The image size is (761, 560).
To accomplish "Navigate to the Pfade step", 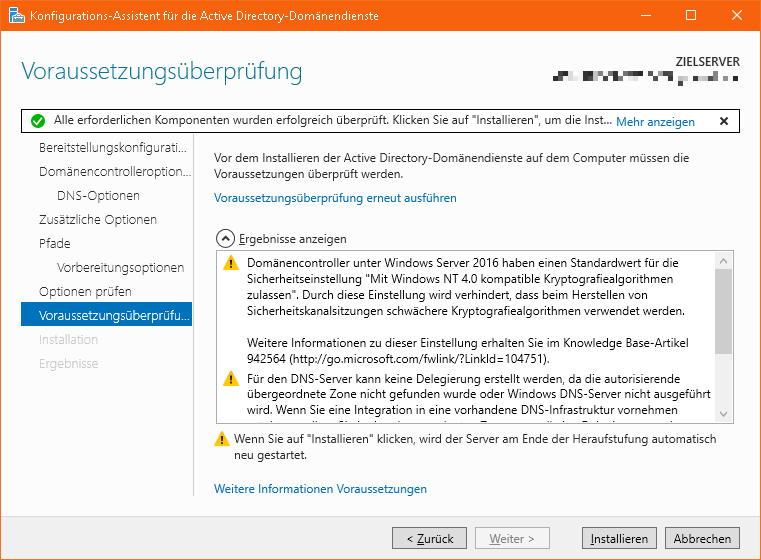I will 55,244.
